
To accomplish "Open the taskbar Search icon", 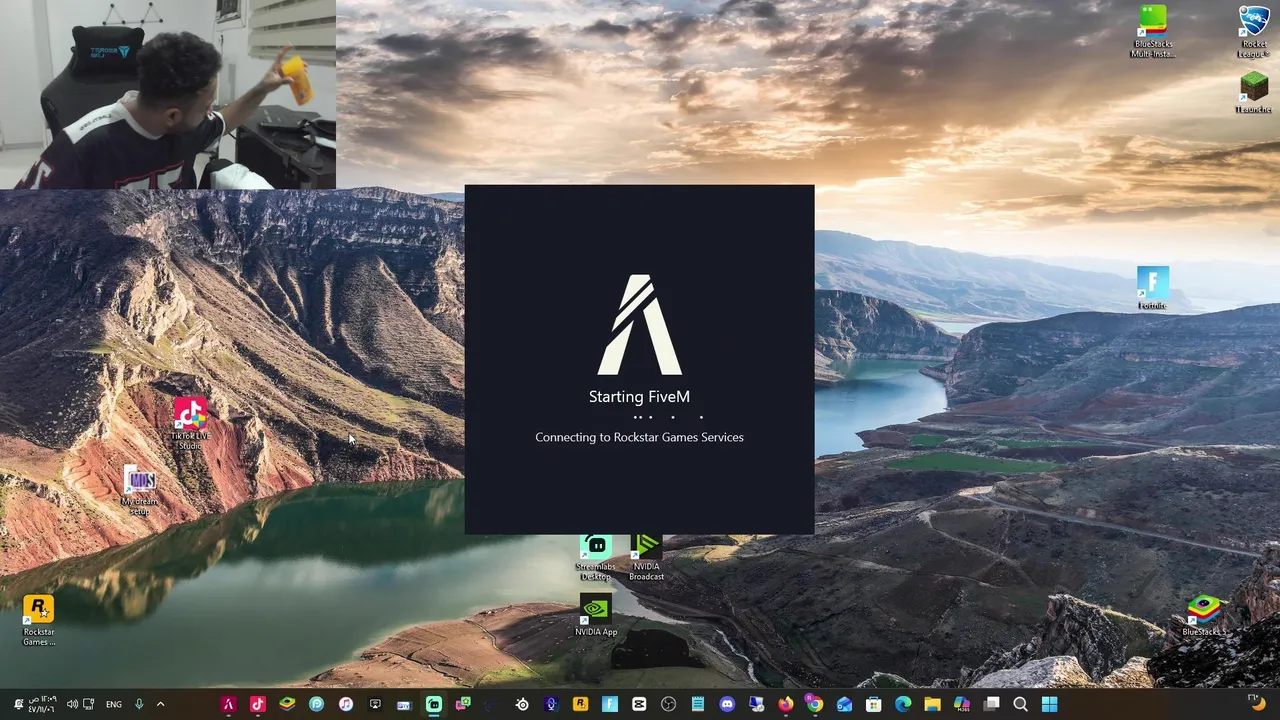I will [1020, 704].
